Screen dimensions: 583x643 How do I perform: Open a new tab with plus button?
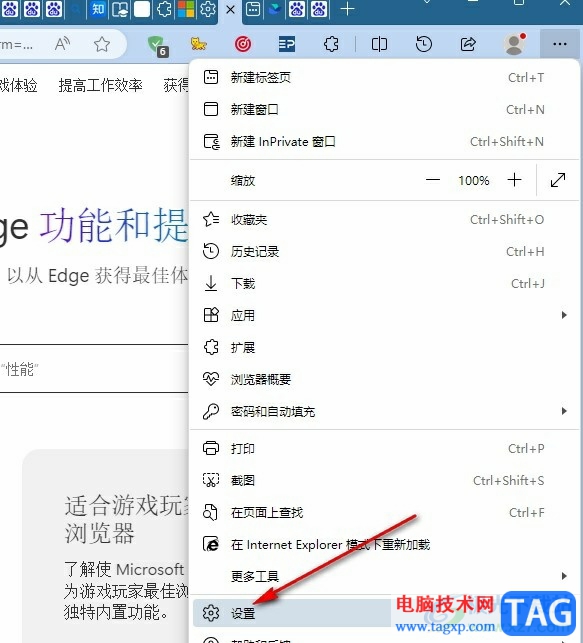[x=347, y=9]
